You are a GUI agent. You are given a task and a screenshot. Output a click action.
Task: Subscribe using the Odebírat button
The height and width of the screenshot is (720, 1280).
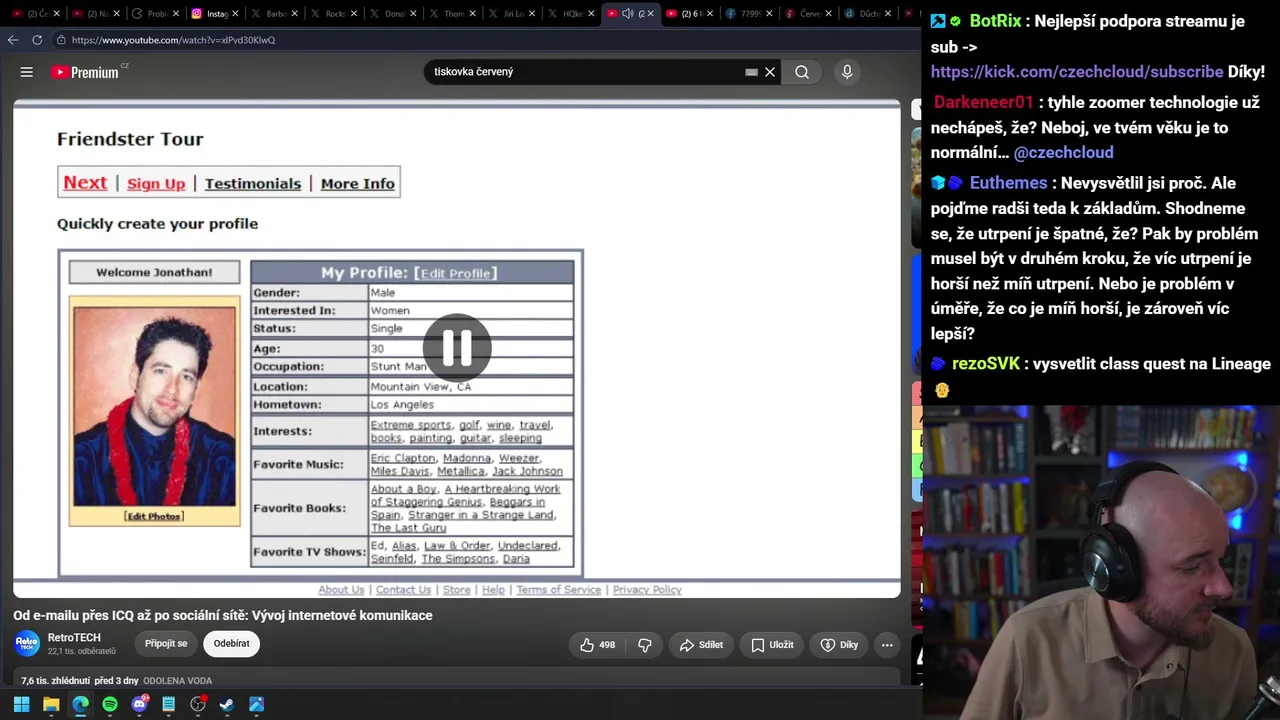[231, 644]
